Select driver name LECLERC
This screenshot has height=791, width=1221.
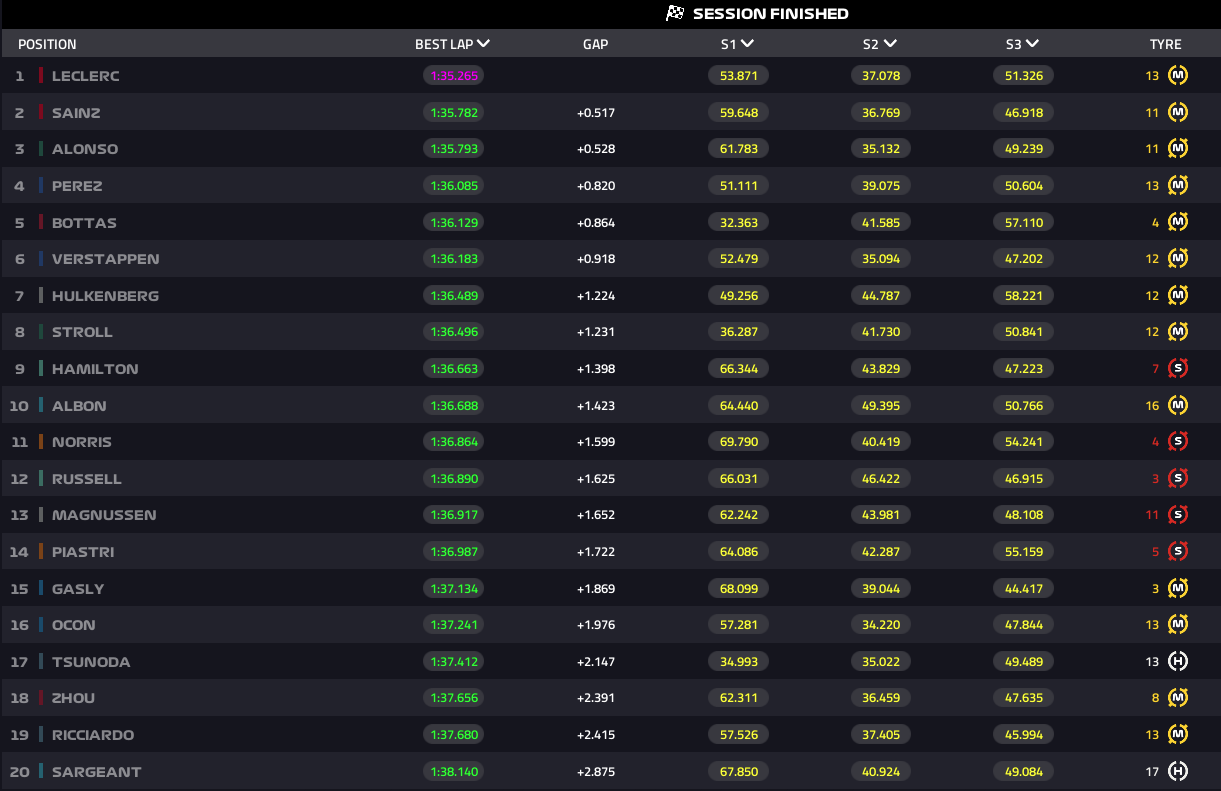click(86, 76)
